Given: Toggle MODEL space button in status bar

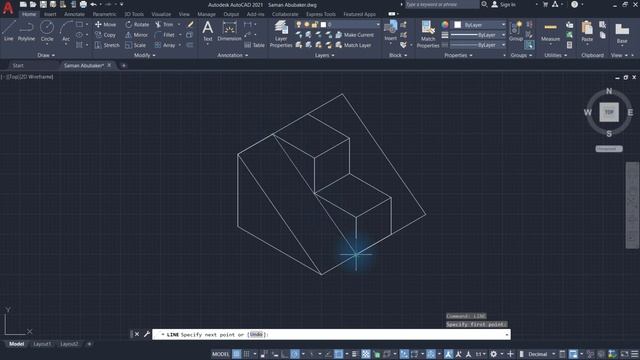Looking at the screenshot, I should pyautogui.click(x=220, y=354).
